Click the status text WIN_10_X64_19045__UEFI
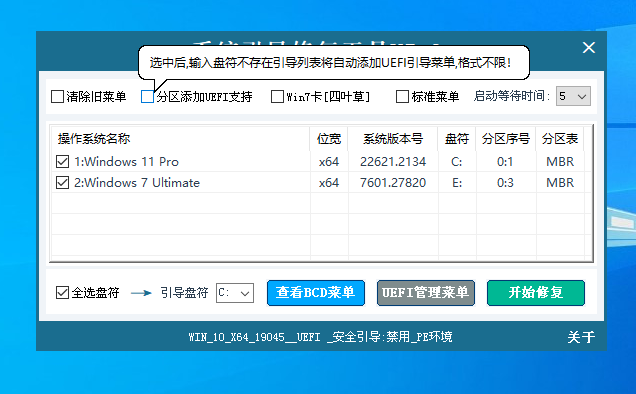 pyautogui.click(x=254, y=337)
